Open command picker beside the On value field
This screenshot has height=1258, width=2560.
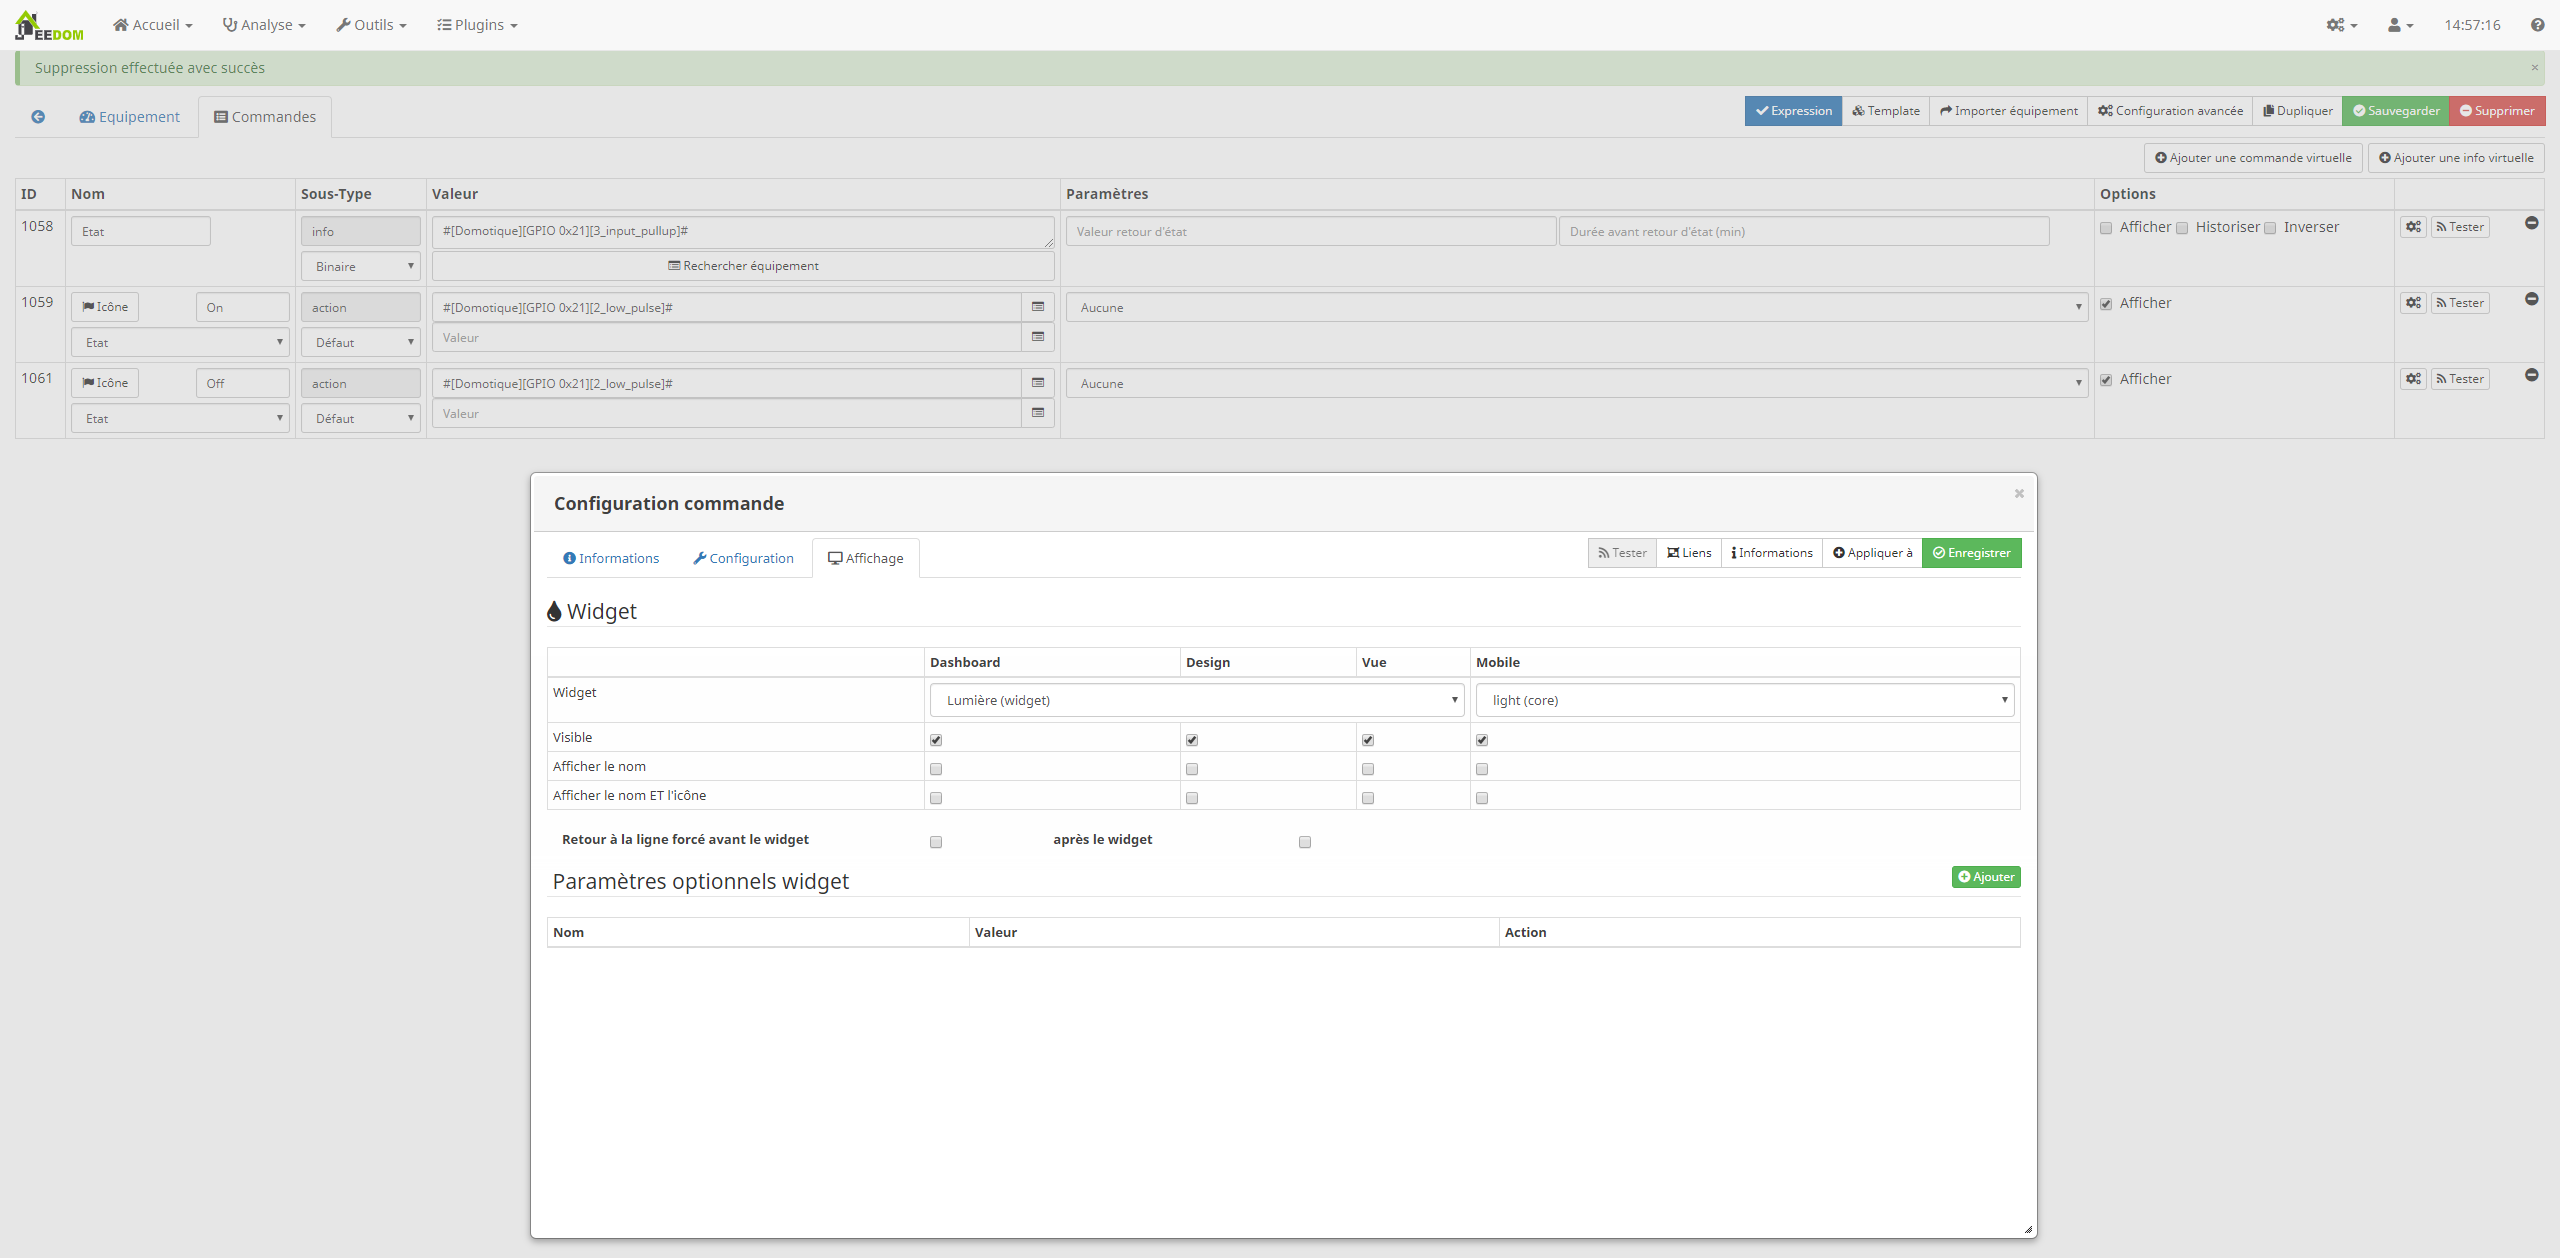click(1038, 307)
